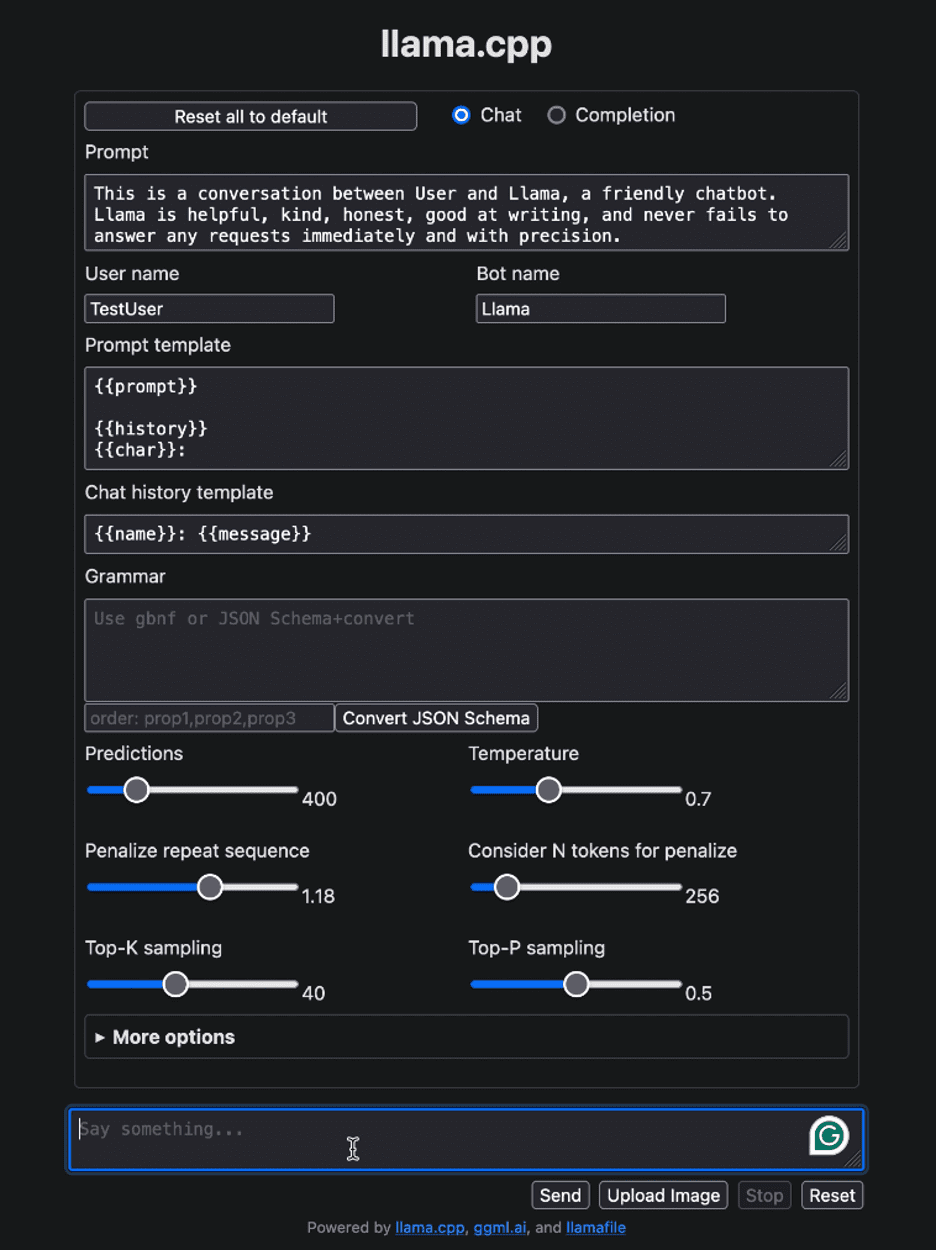Focus the Grammar text area
Image resolution: width=936 pixels, height=1250 pixels.
tap(466, 650)
